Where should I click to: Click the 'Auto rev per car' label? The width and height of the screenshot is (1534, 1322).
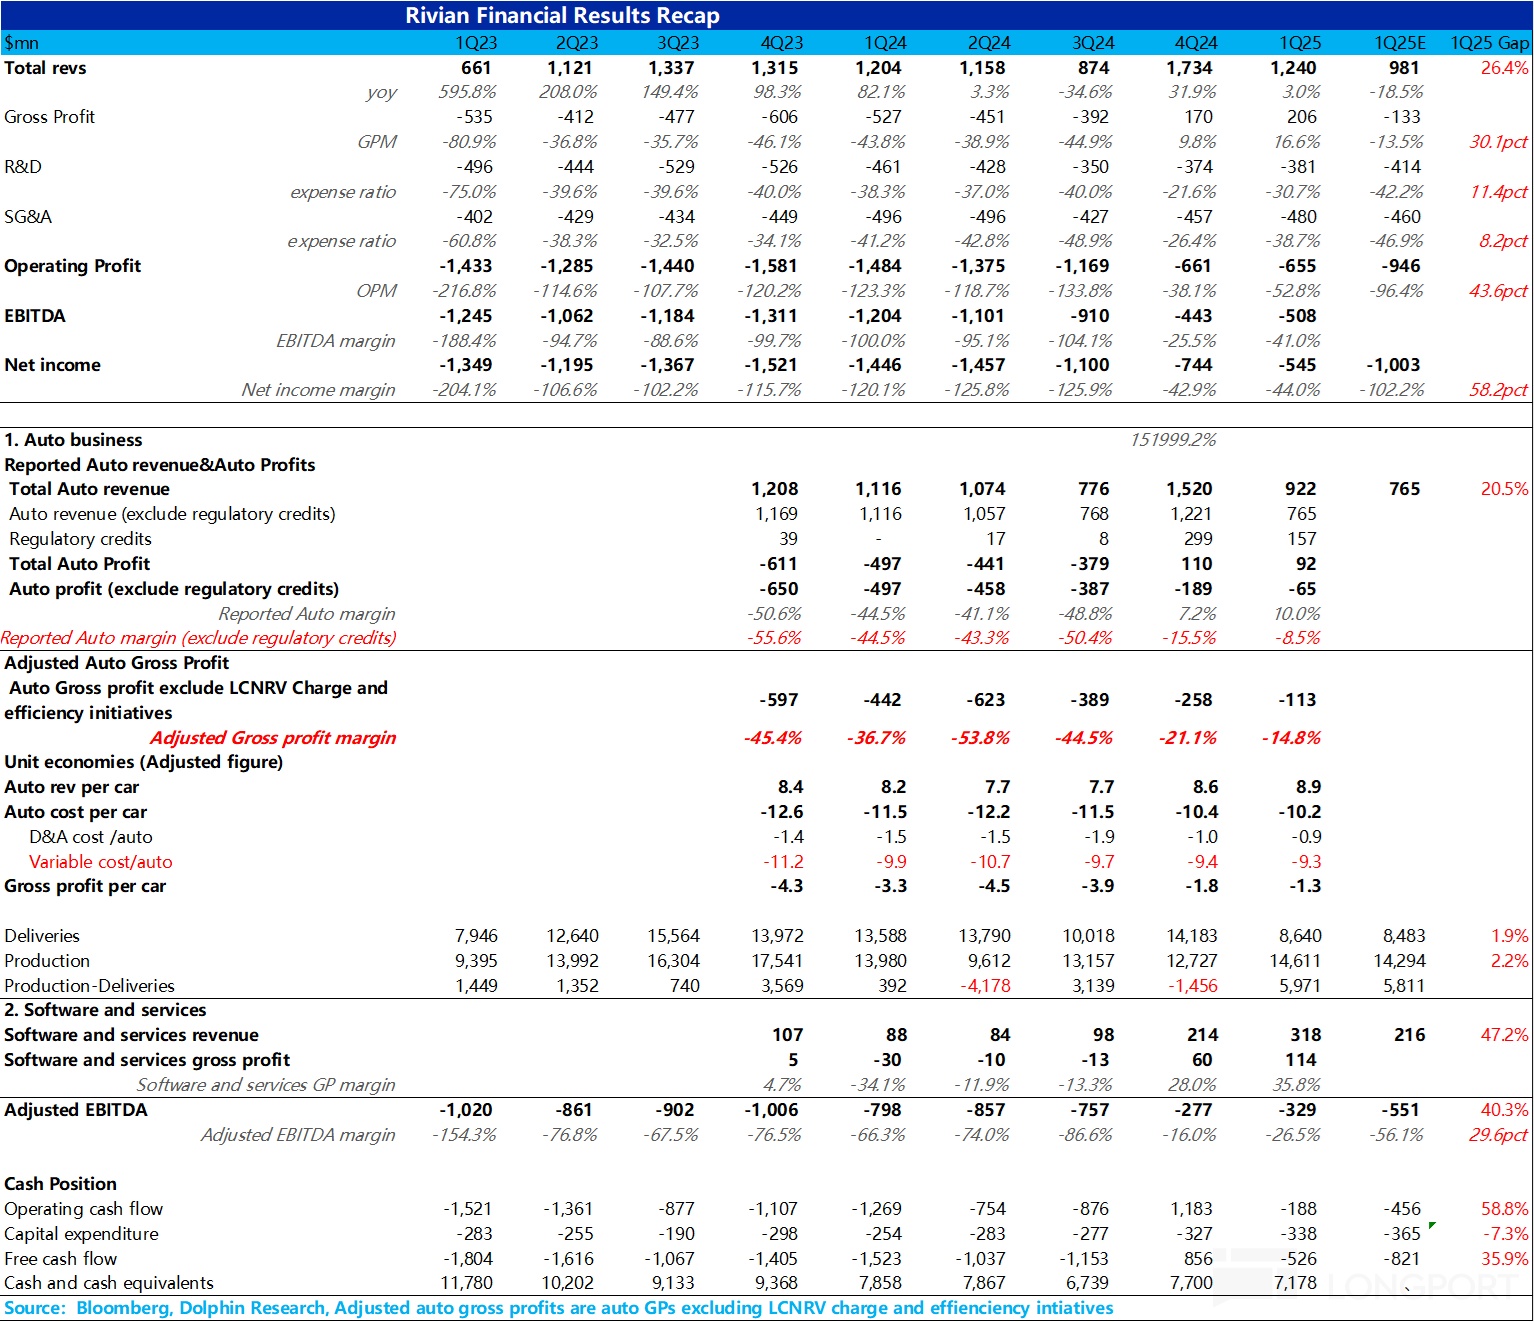coord(72,787)
